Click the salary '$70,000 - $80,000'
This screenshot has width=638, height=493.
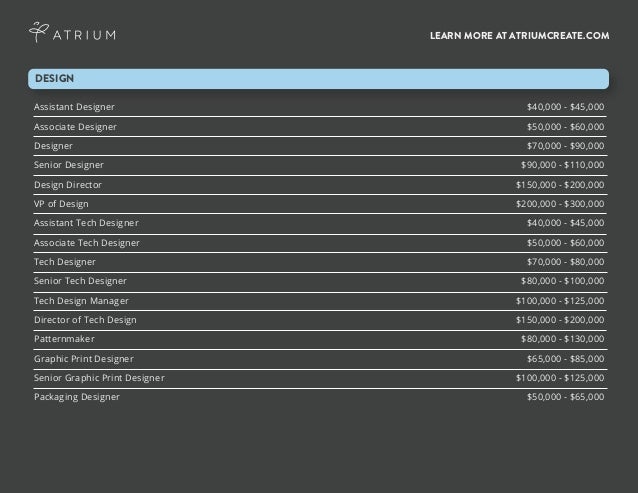coord(565,262)
